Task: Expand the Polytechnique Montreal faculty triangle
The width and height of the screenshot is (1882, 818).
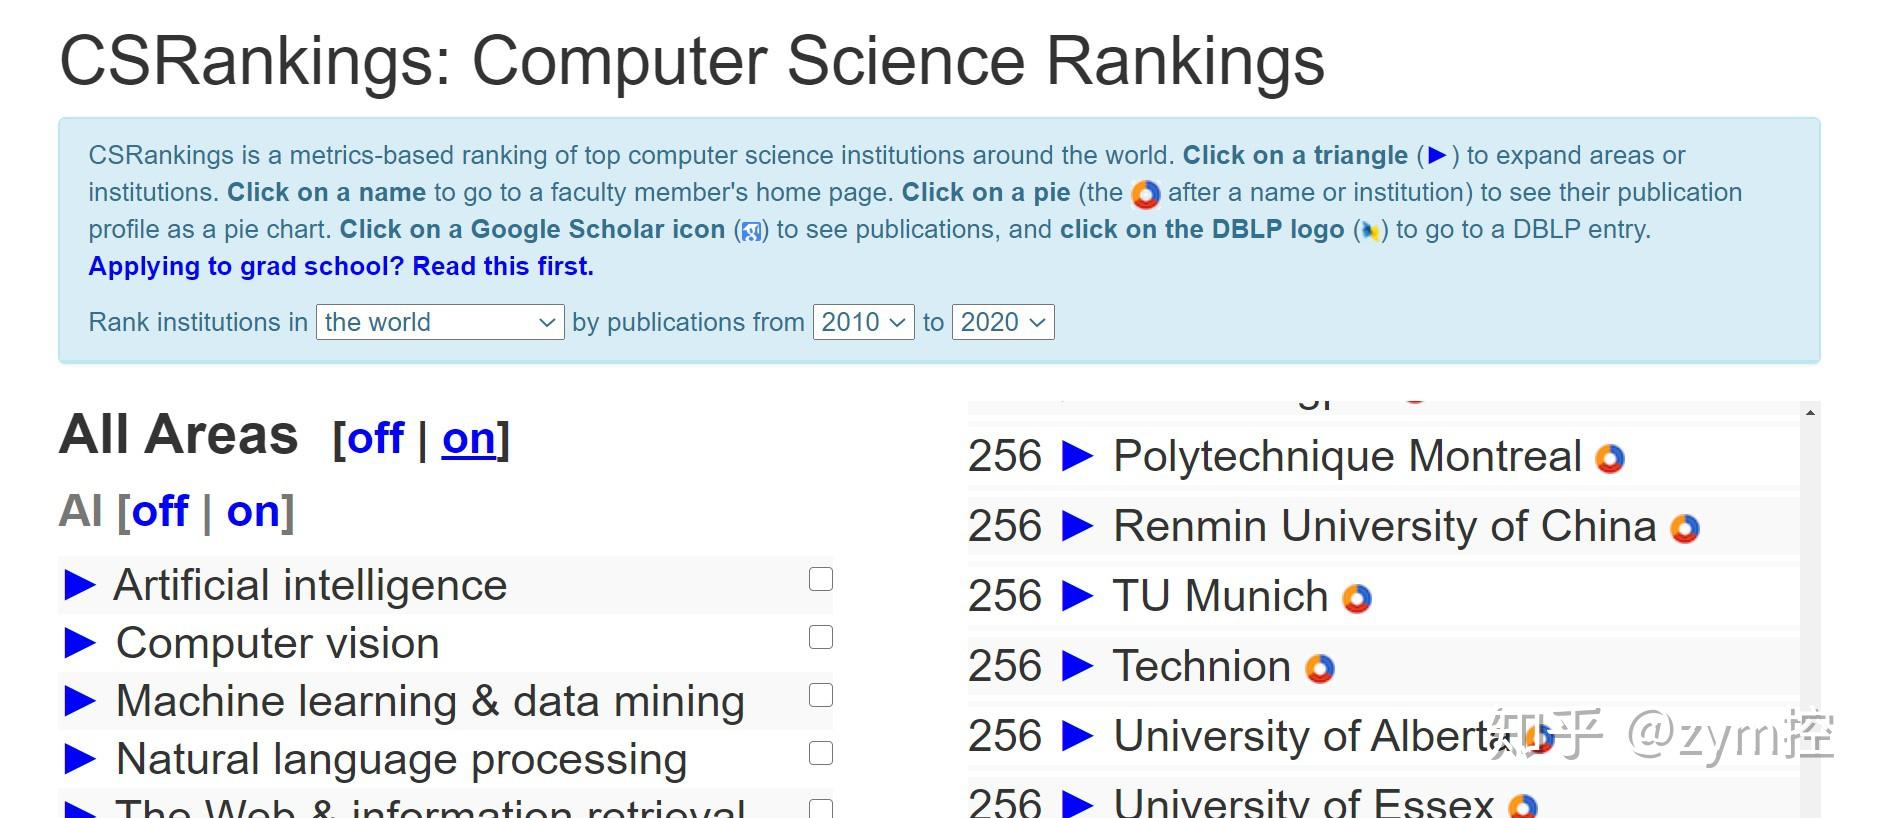Action: 1077,456
